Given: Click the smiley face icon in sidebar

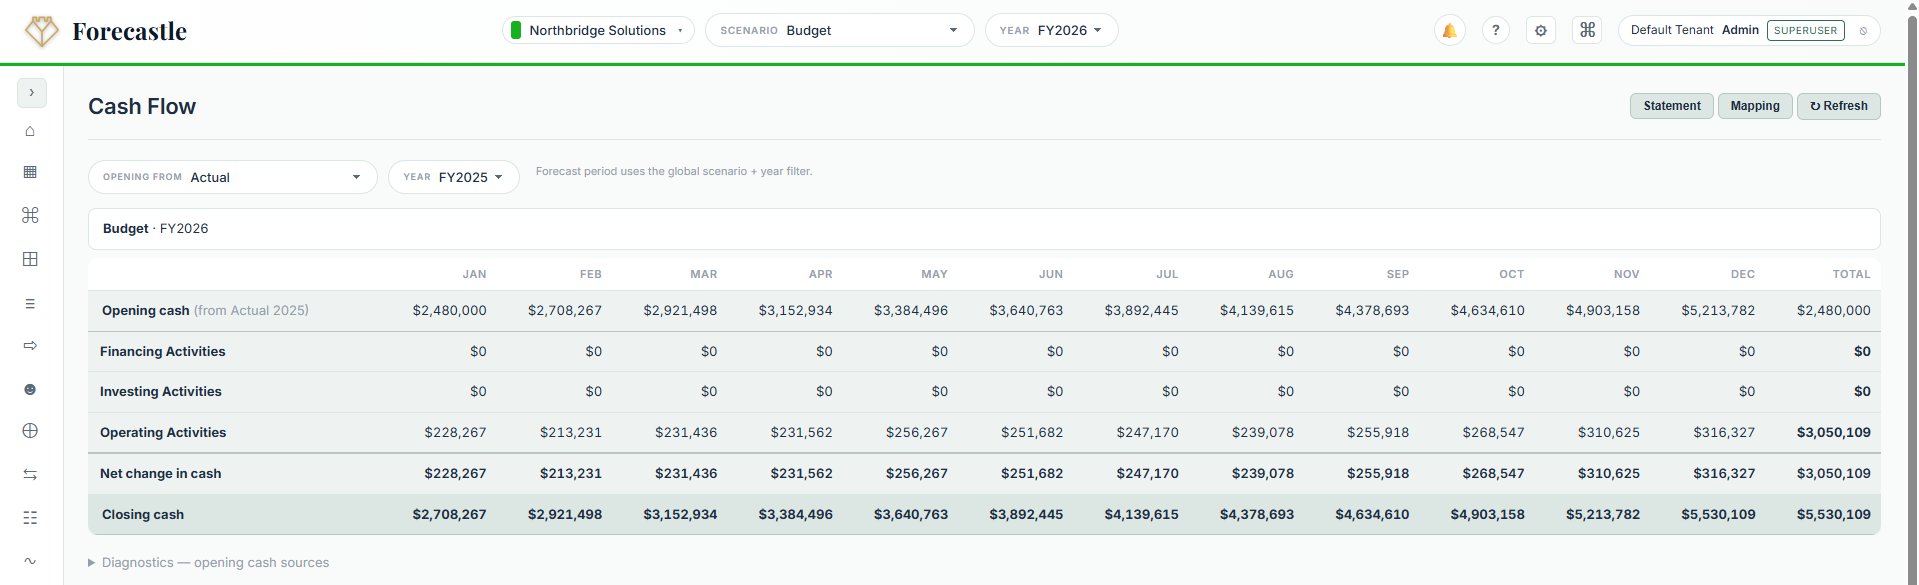Looking at the screenshot, I should point(30,389).
